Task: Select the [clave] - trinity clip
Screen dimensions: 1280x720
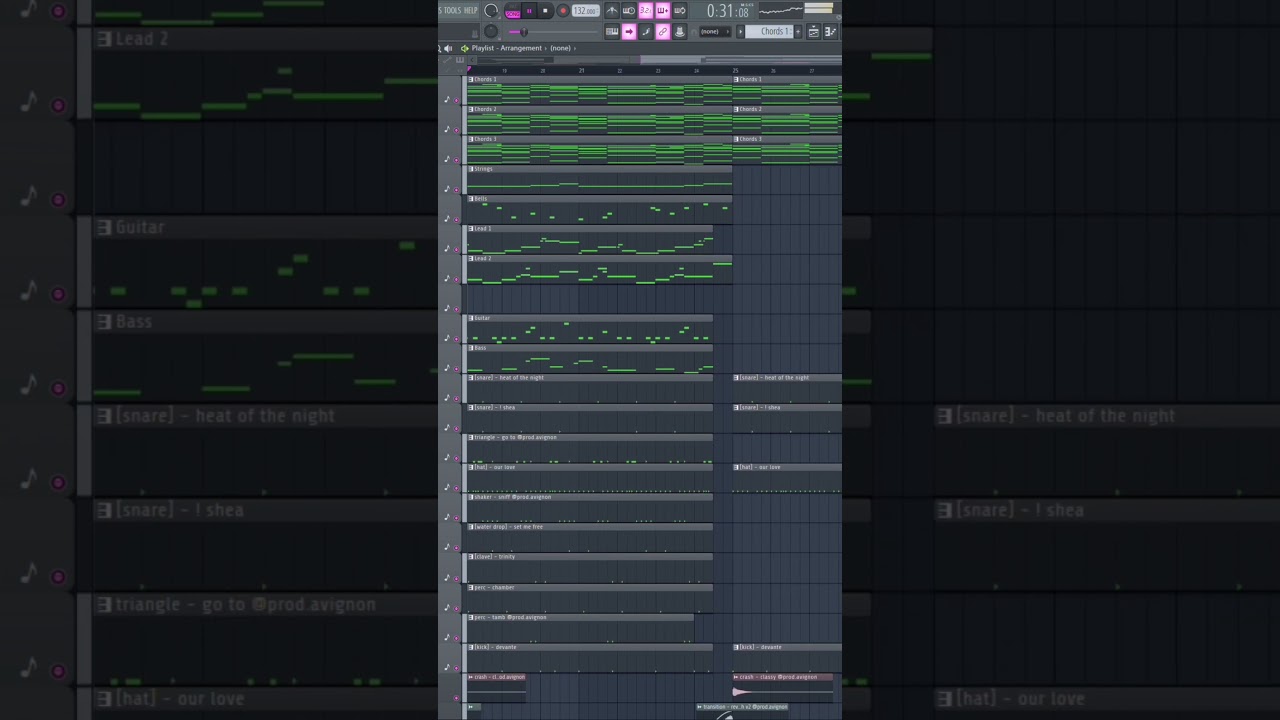Action: click(590, 568)
